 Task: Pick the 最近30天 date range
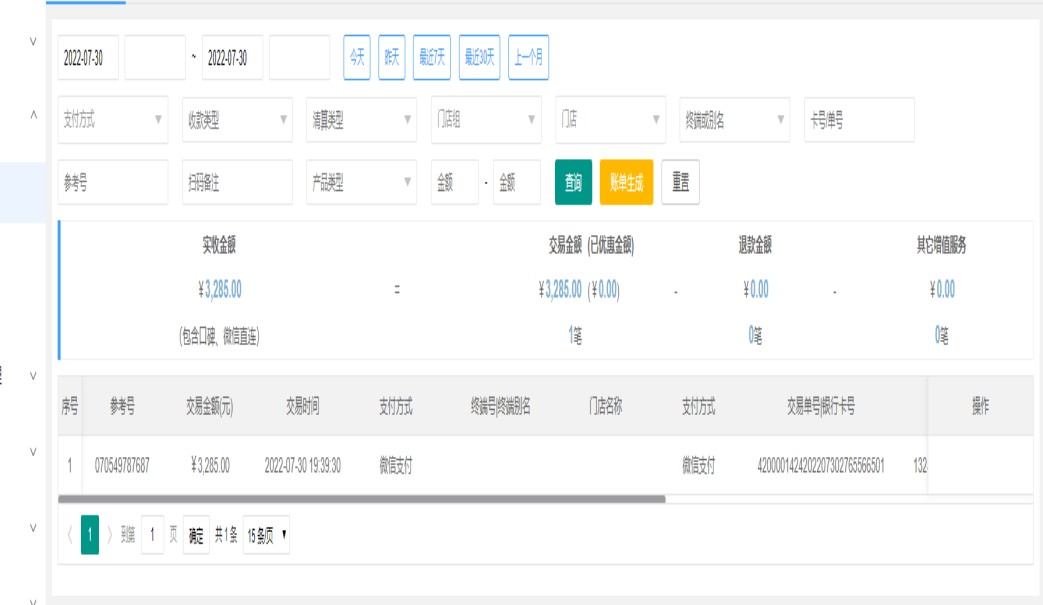tap(480, 58)
